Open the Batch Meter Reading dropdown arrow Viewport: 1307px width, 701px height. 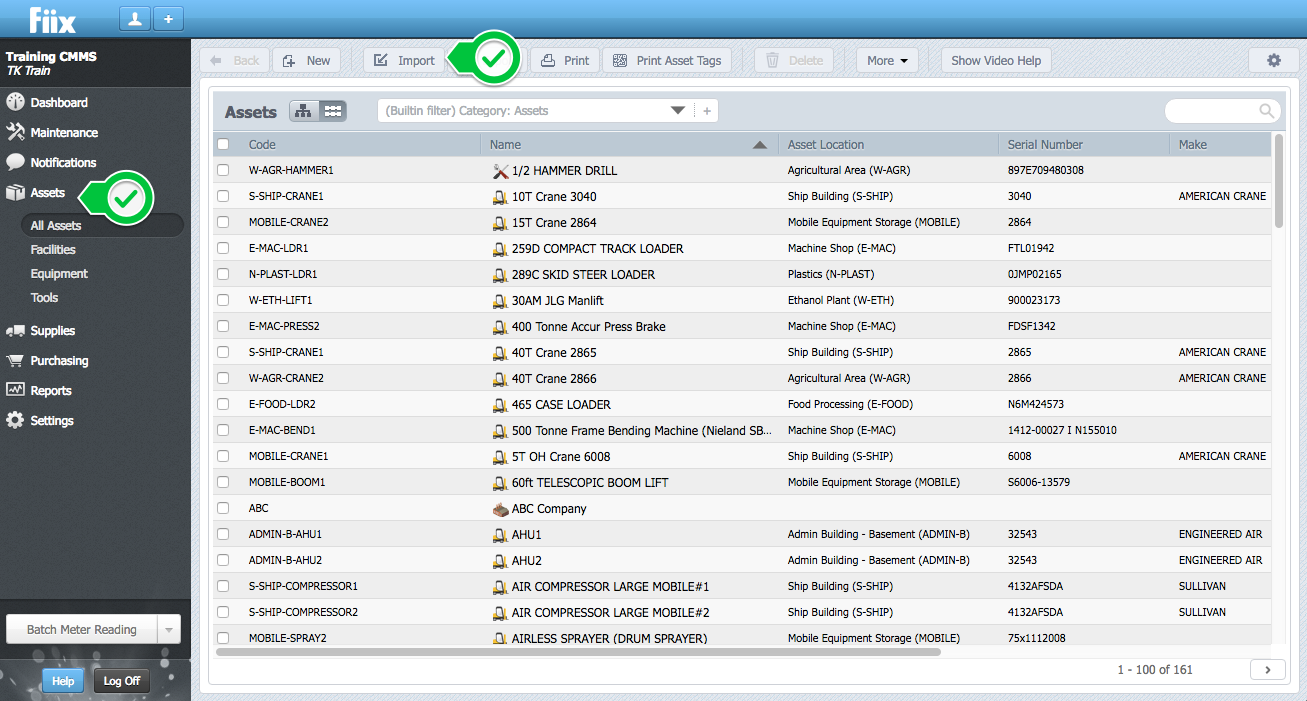coord(169,629)
